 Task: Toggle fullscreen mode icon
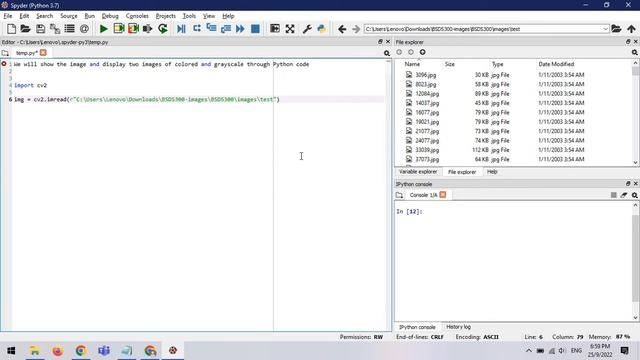click(290, 29)
